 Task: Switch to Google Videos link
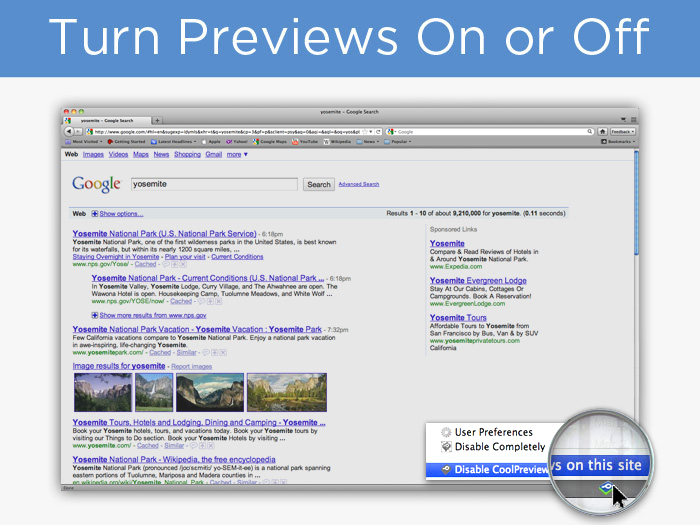[x=118, y=154]
